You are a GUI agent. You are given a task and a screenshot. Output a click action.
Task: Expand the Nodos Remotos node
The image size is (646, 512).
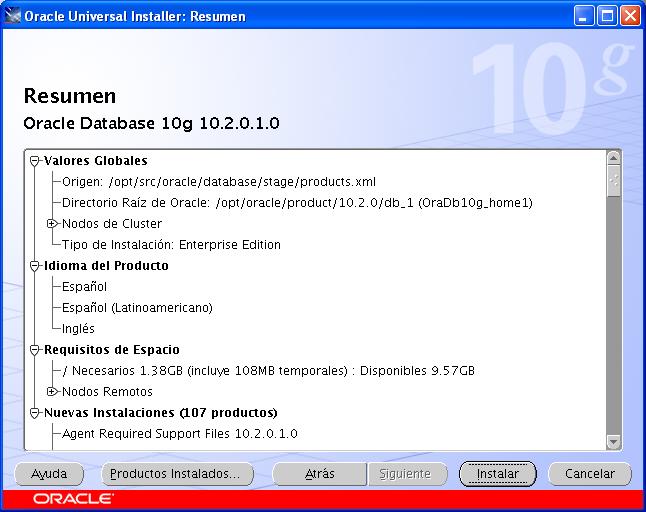coord(51,392)
